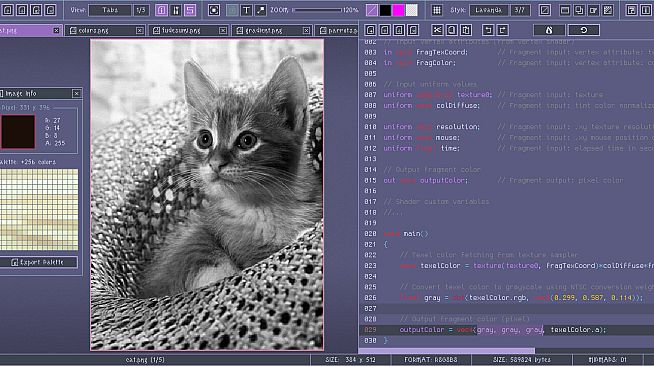Image resolution: width=654 pixels, height=366 pixels.
Task: Click the second file icon in the top-left toolbar
Action: (x=22, y=10)
